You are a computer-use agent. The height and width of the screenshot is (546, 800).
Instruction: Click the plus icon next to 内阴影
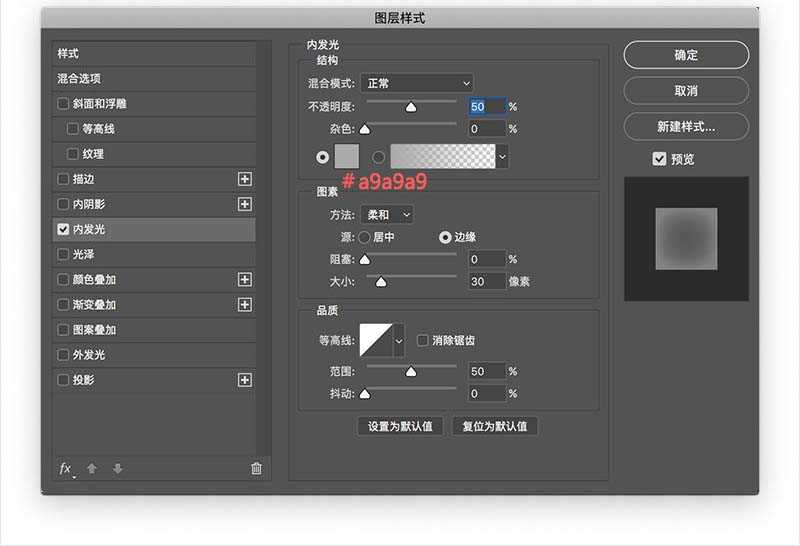tap(244, 204)
